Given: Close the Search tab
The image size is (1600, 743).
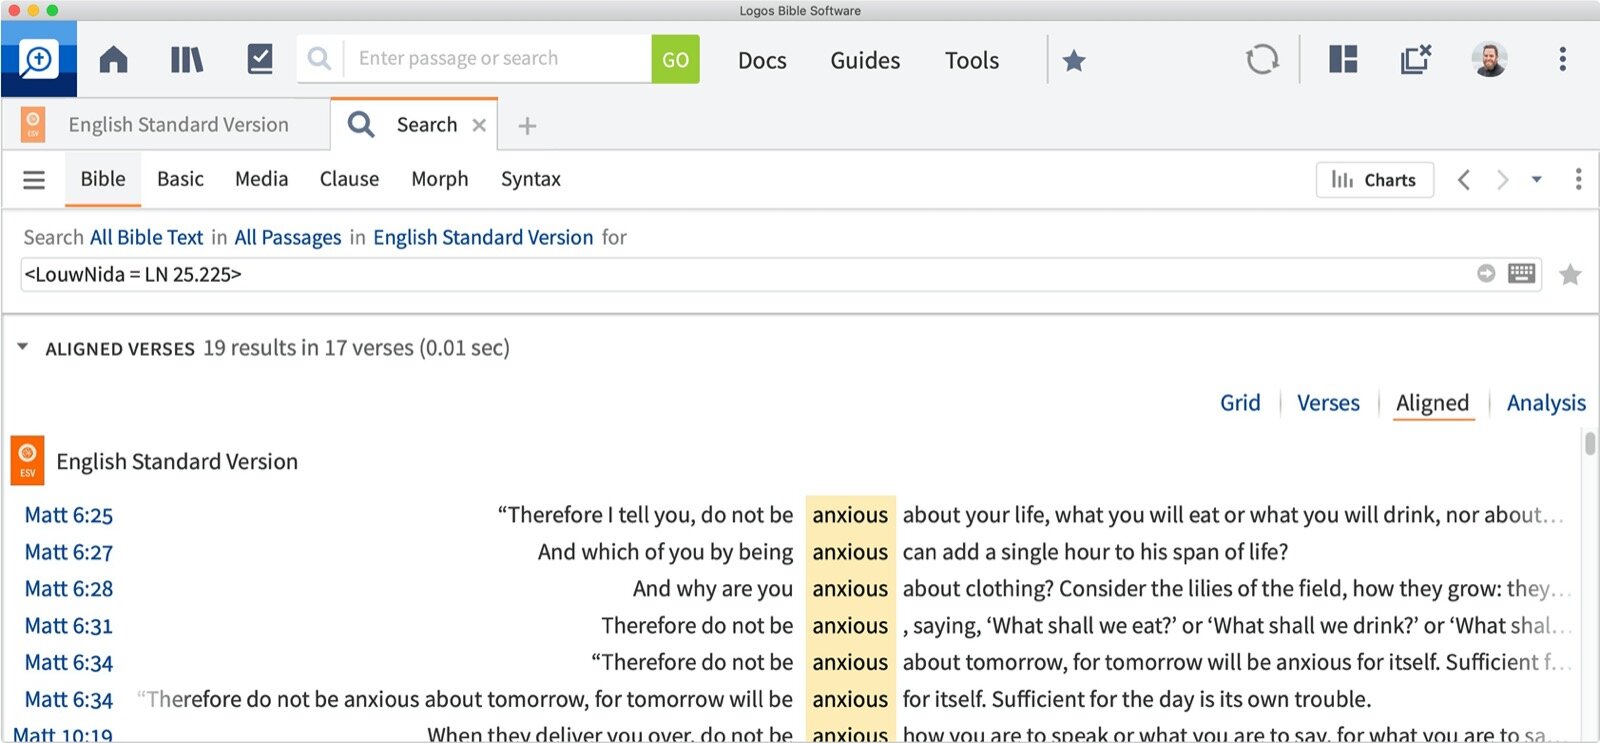Looking at the screenshot, I should (479, 125).
